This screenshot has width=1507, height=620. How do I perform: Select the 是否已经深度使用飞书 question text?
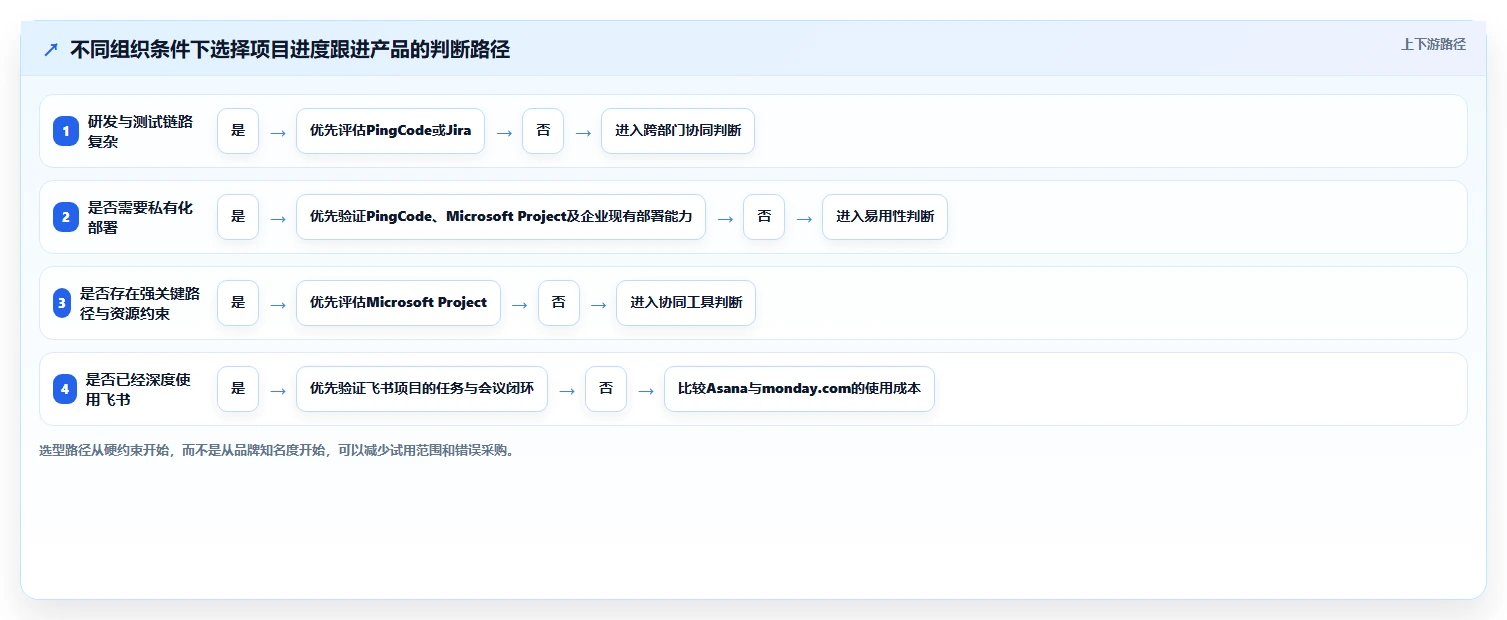click(x=138, y=389)
